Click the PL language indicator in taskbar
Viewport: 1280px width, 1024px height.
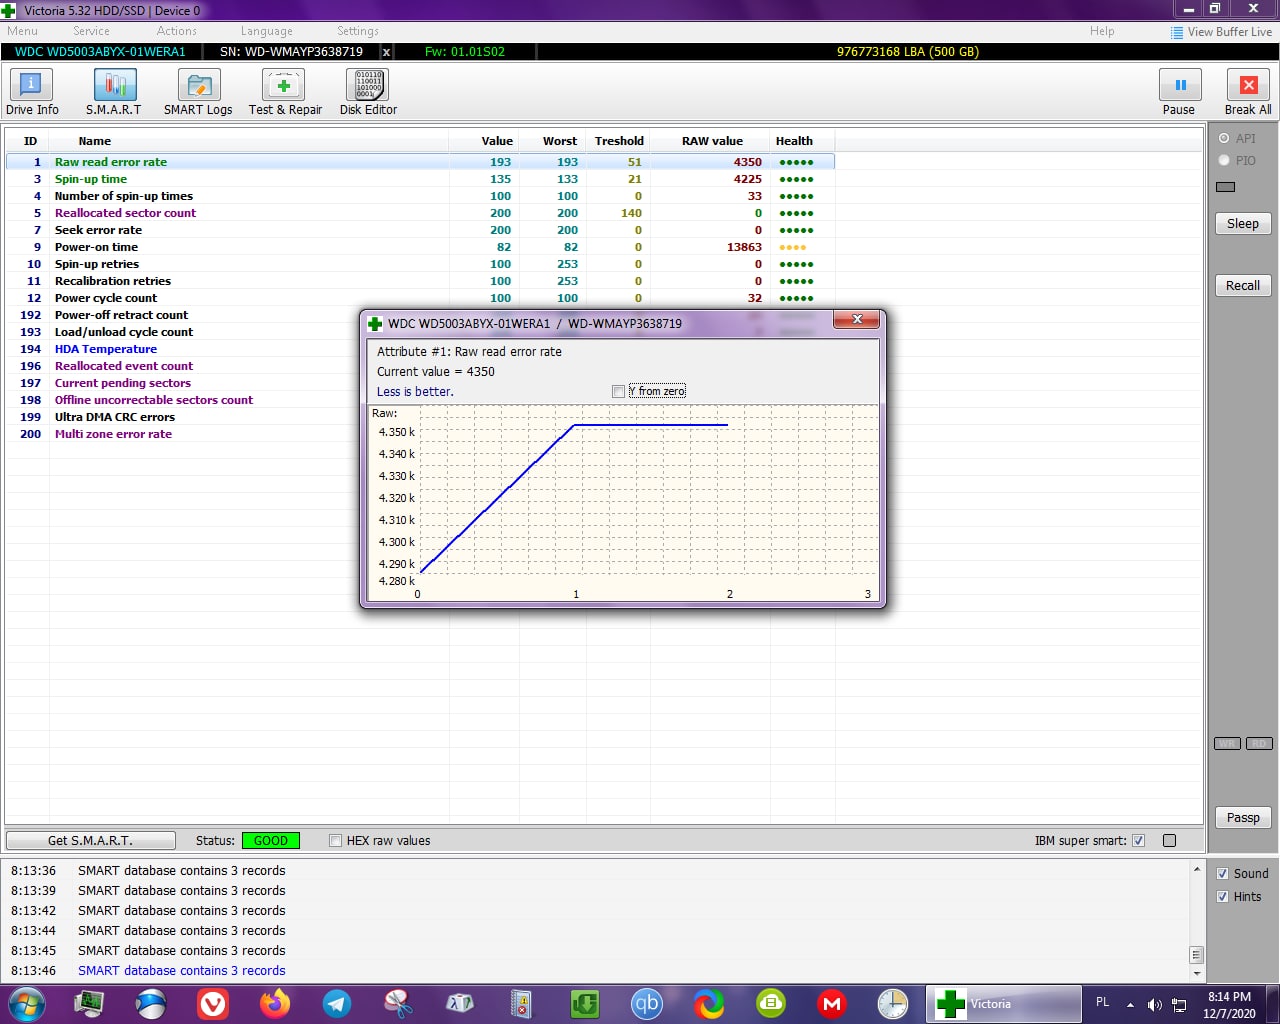1103,1001
